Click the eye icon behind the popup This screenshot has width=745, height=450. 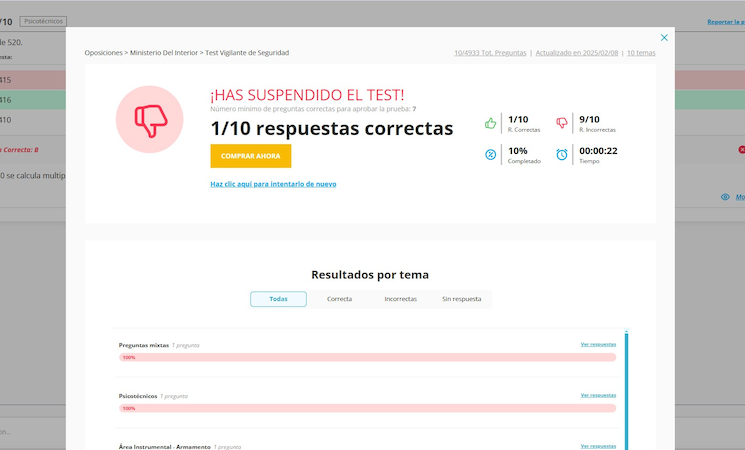click(x=725, y=197)
